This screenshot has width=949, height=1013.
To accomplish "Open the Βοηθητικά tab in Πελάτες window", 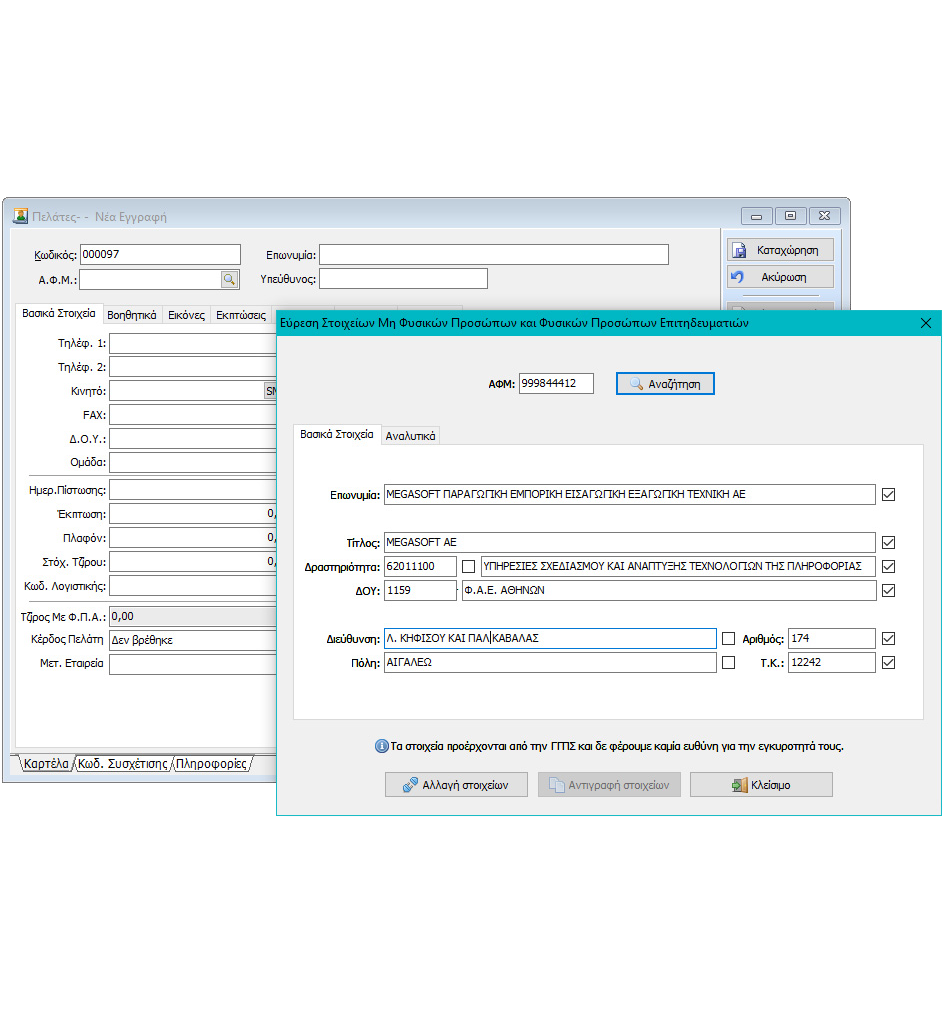I will point(132,315).
